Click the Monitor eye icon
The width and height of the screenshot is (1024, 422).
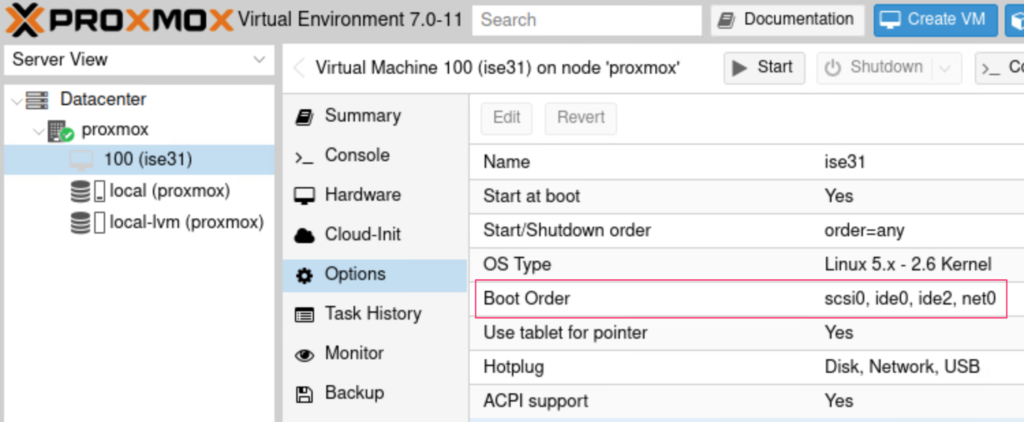[304, 355]
